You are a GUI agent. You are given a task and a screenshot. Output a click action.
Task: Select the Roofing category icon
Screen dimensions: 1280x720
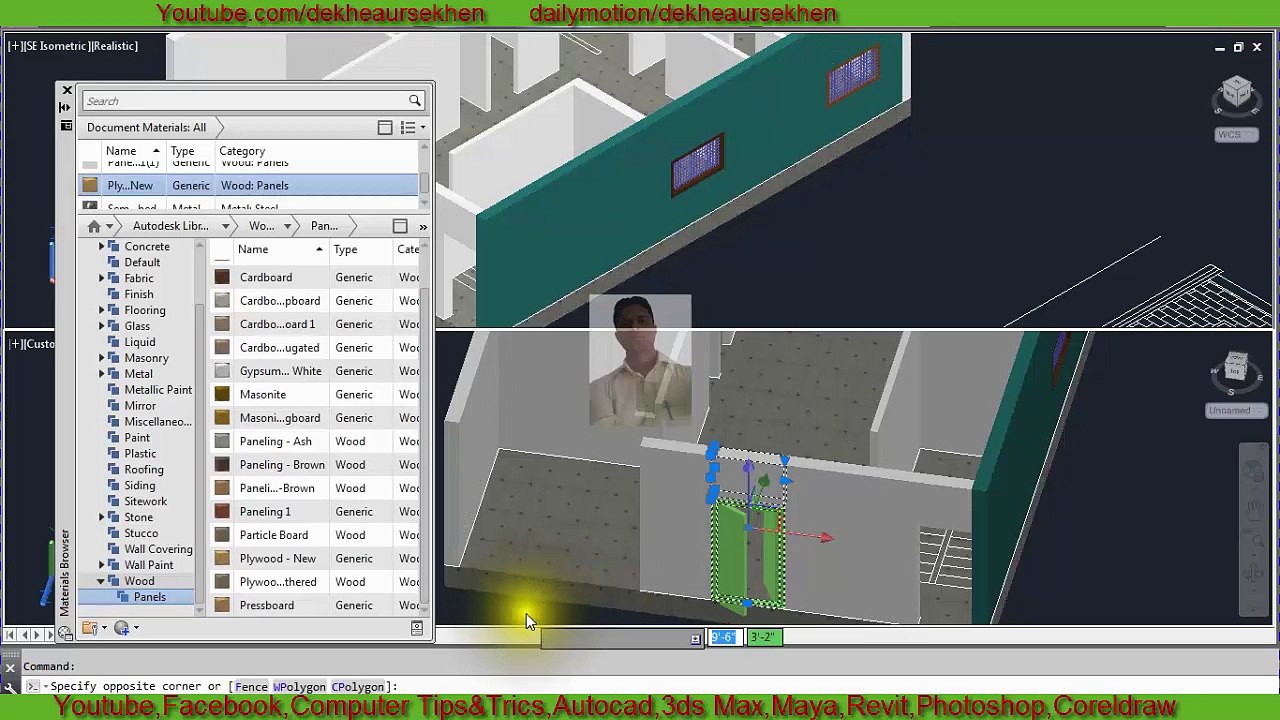click(x=114, y=469)
